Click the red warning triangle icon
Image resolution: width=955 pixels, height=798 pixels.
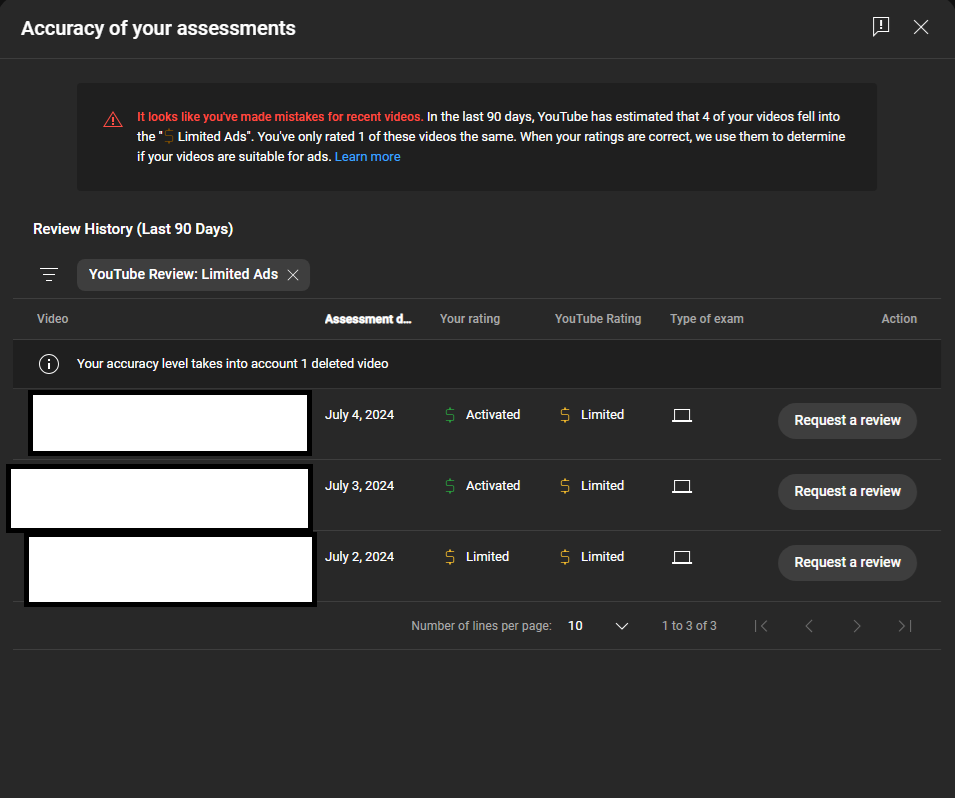coord(113,119)
